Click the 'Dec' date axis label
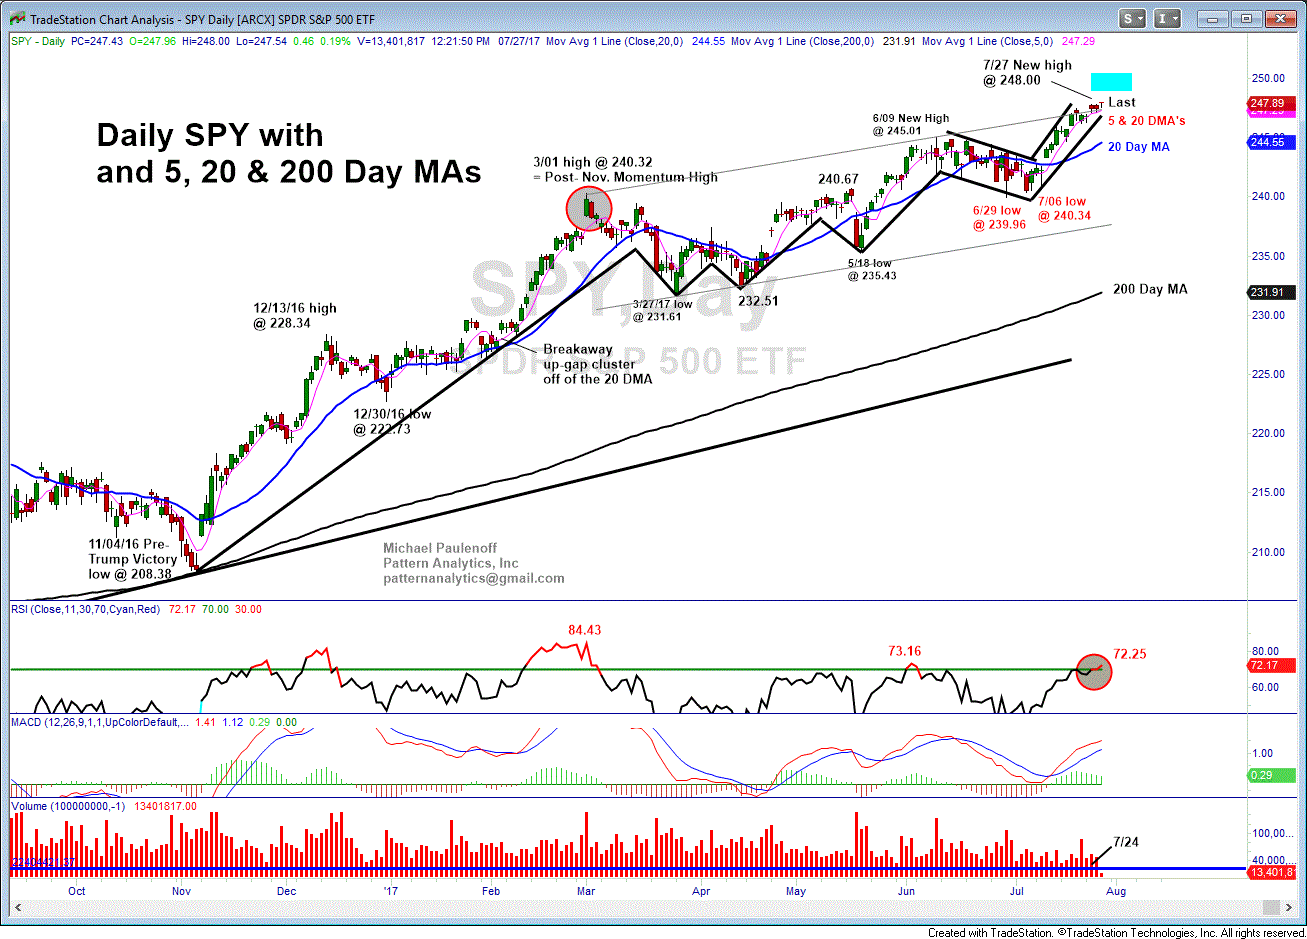Image resolution: width=1307 pixels, height=939 pixels. (x=286, y=891)
